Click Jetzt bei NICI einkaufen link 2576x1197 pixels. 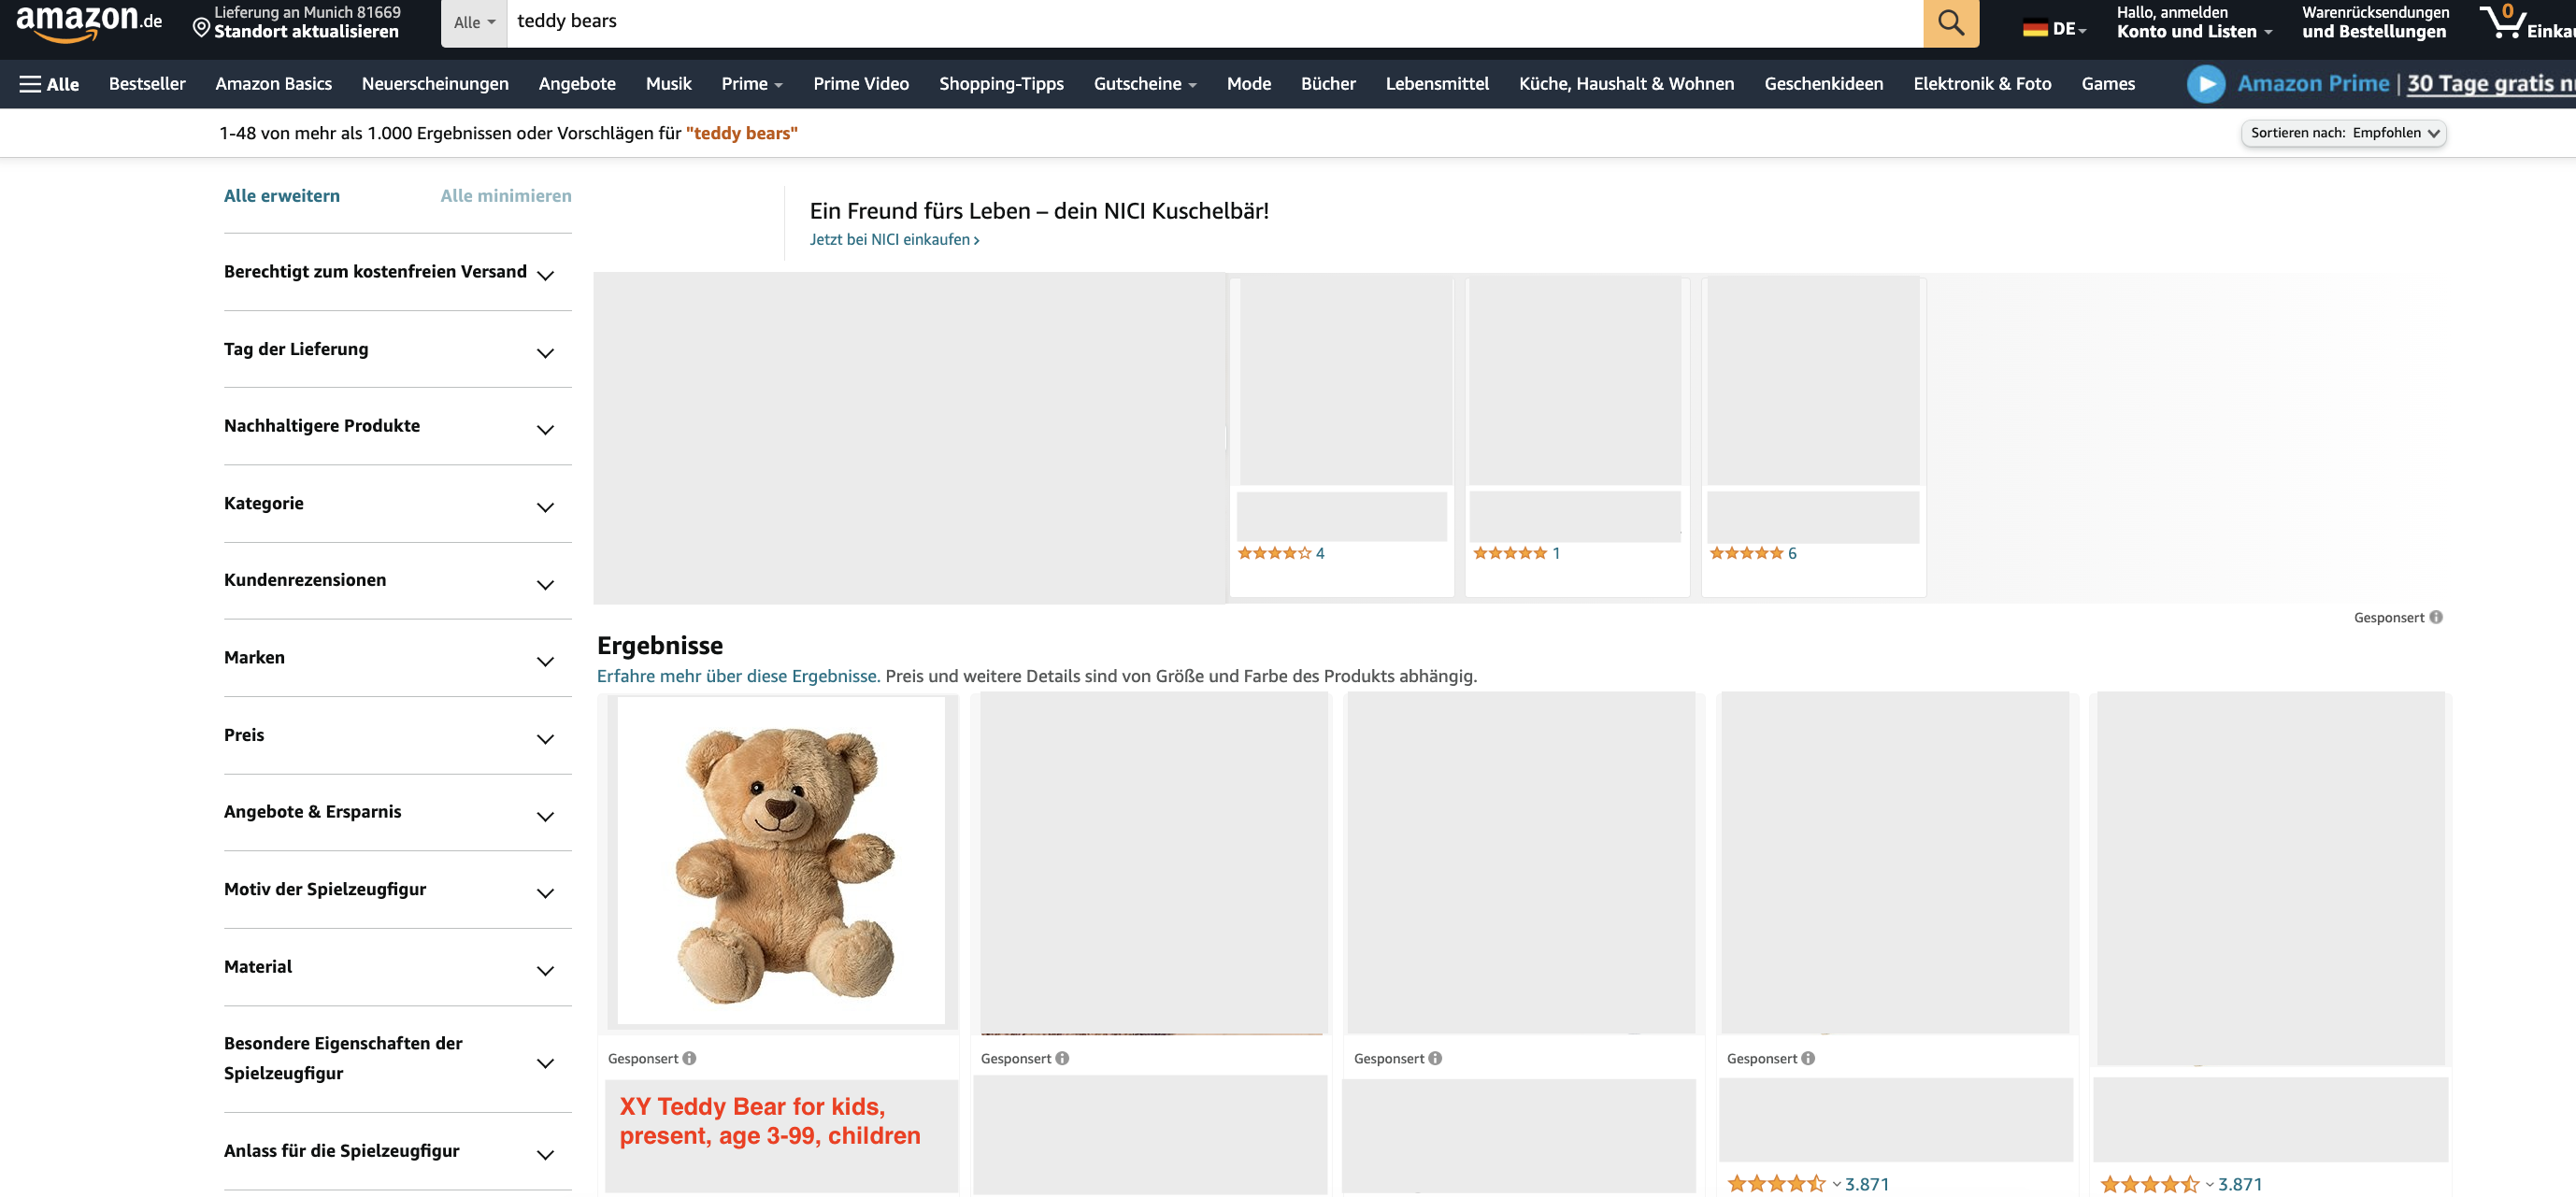(894, 240)
